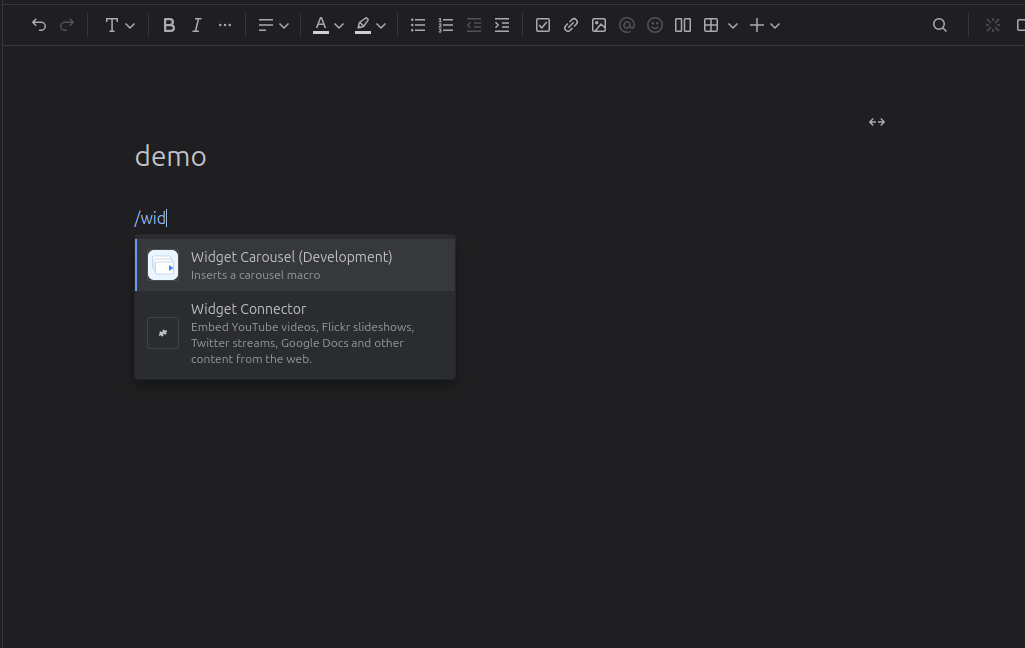Open find and replace search

940,26
